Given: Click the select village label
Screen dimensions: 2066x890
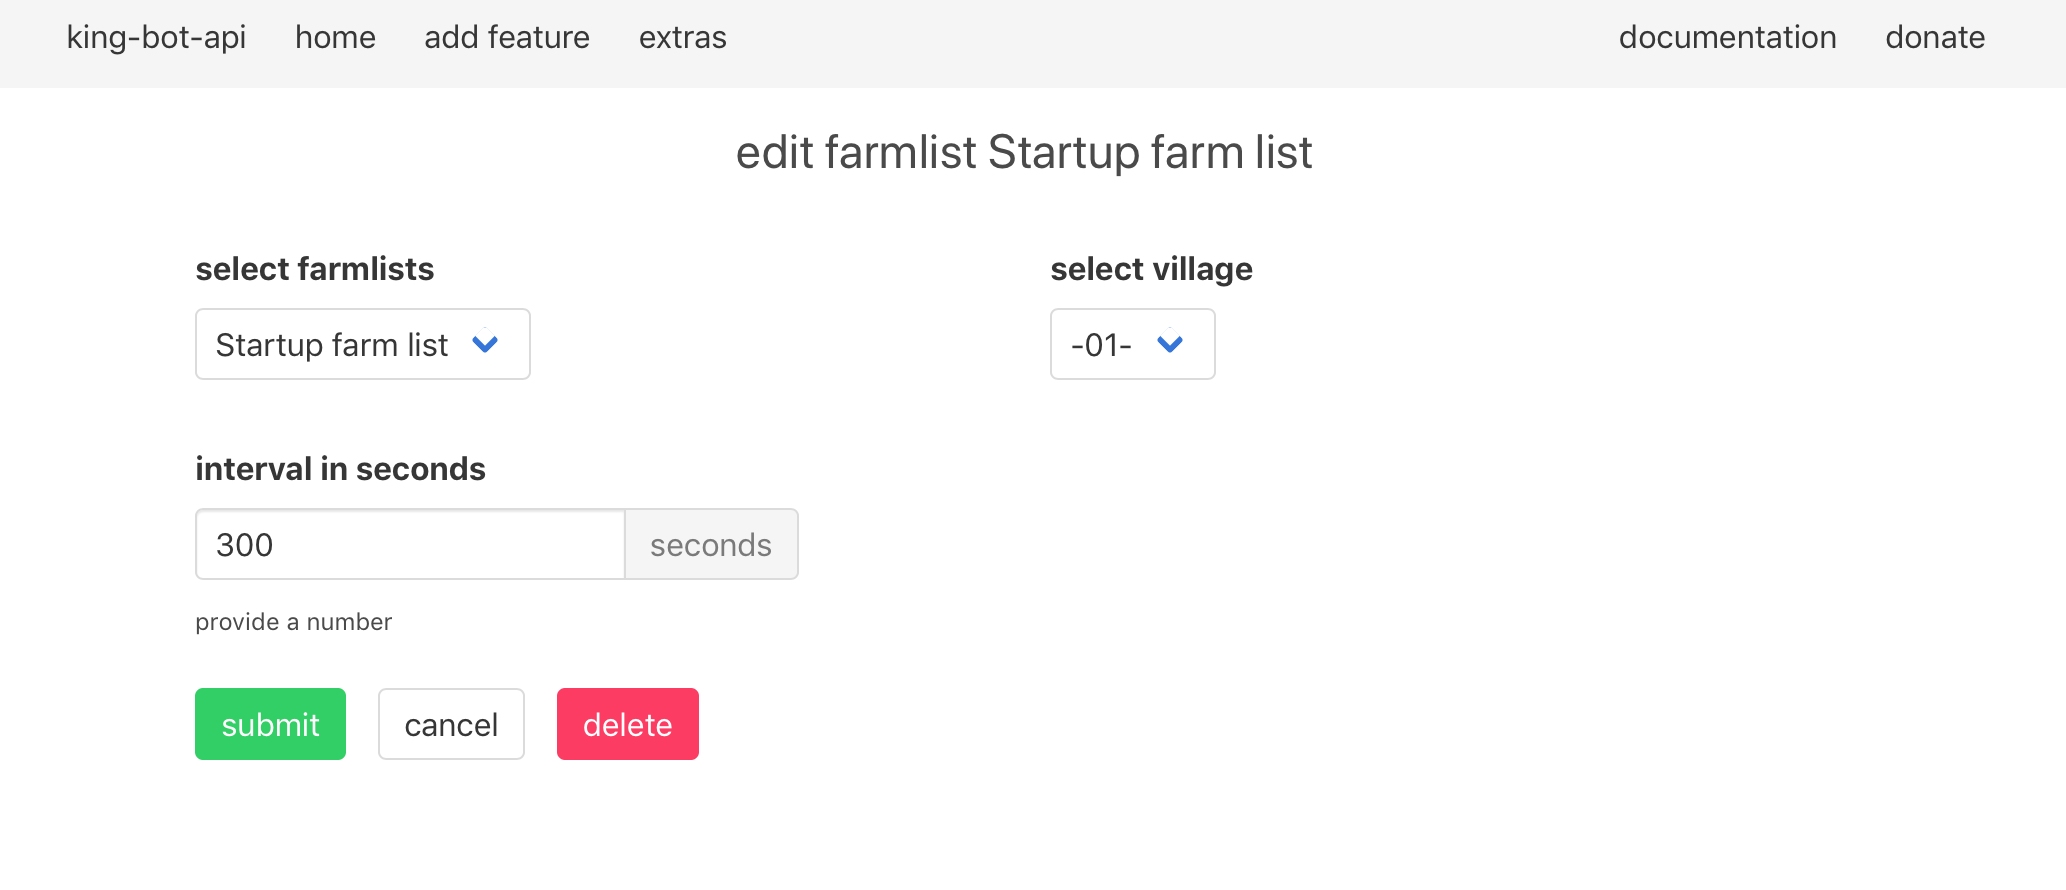Looking at the screenshot, I should point(1151,269).
